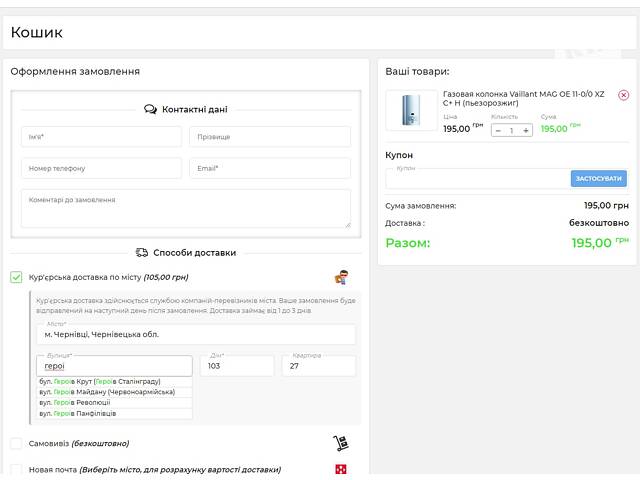
Task: Click the red Нова пошта logo icon
Action: coord(341,469)
